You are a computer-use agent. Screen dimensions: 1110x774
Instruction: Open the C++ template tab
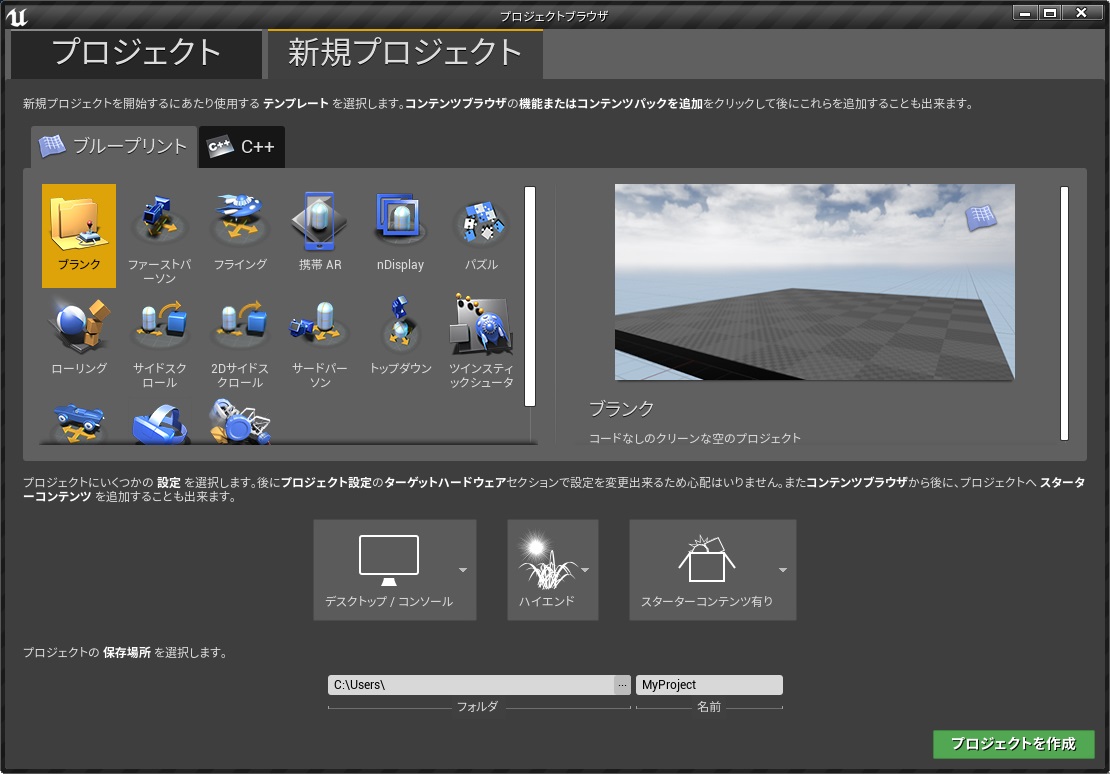[x=241, y=147]
